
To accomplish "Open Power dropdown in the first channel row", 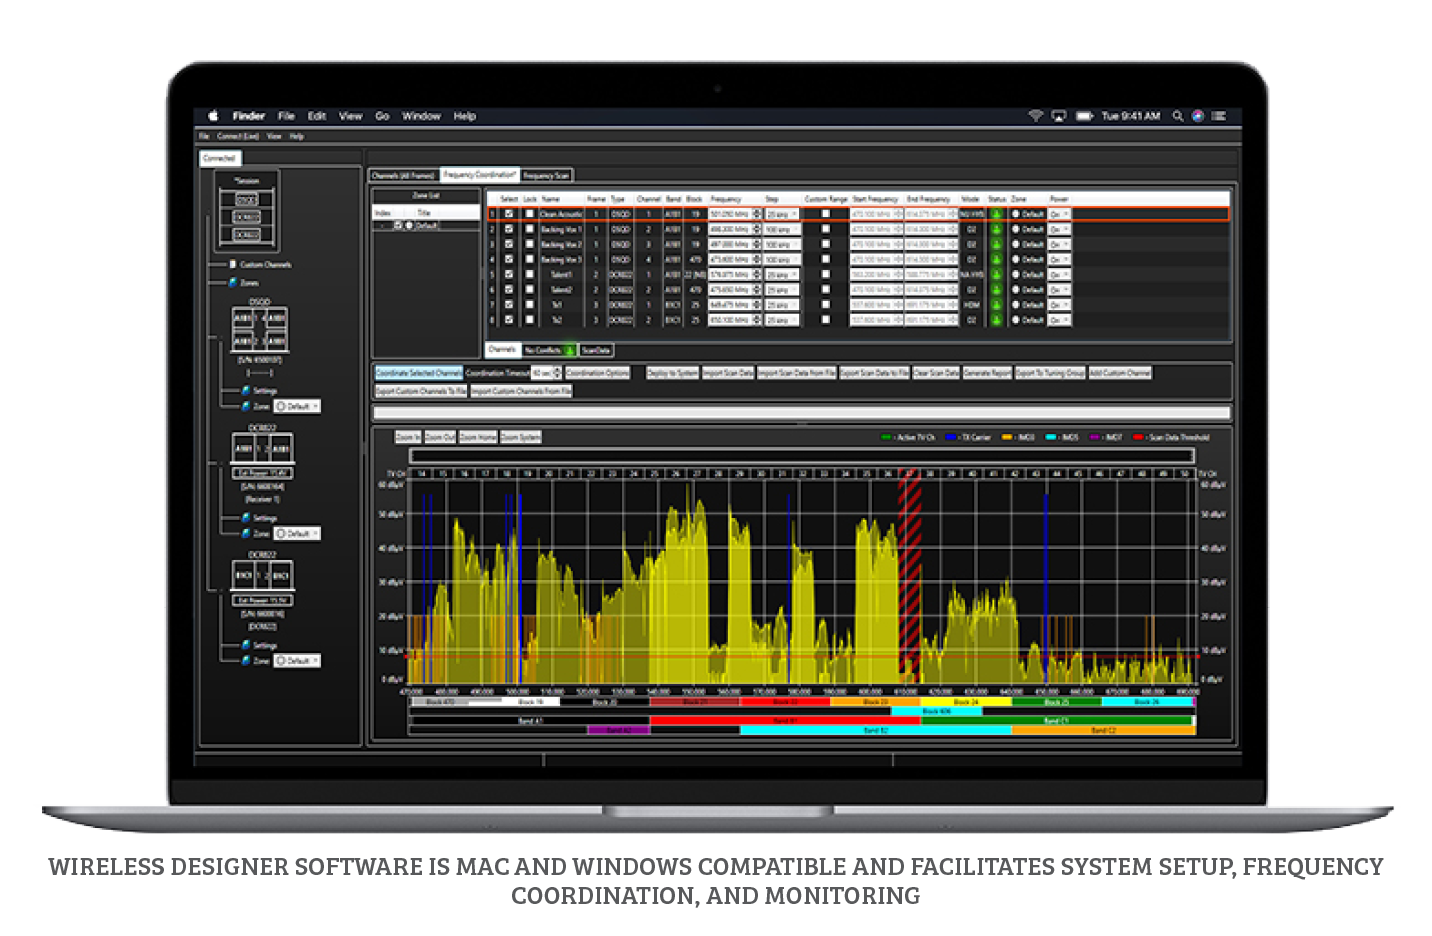I will (1059, 214).
